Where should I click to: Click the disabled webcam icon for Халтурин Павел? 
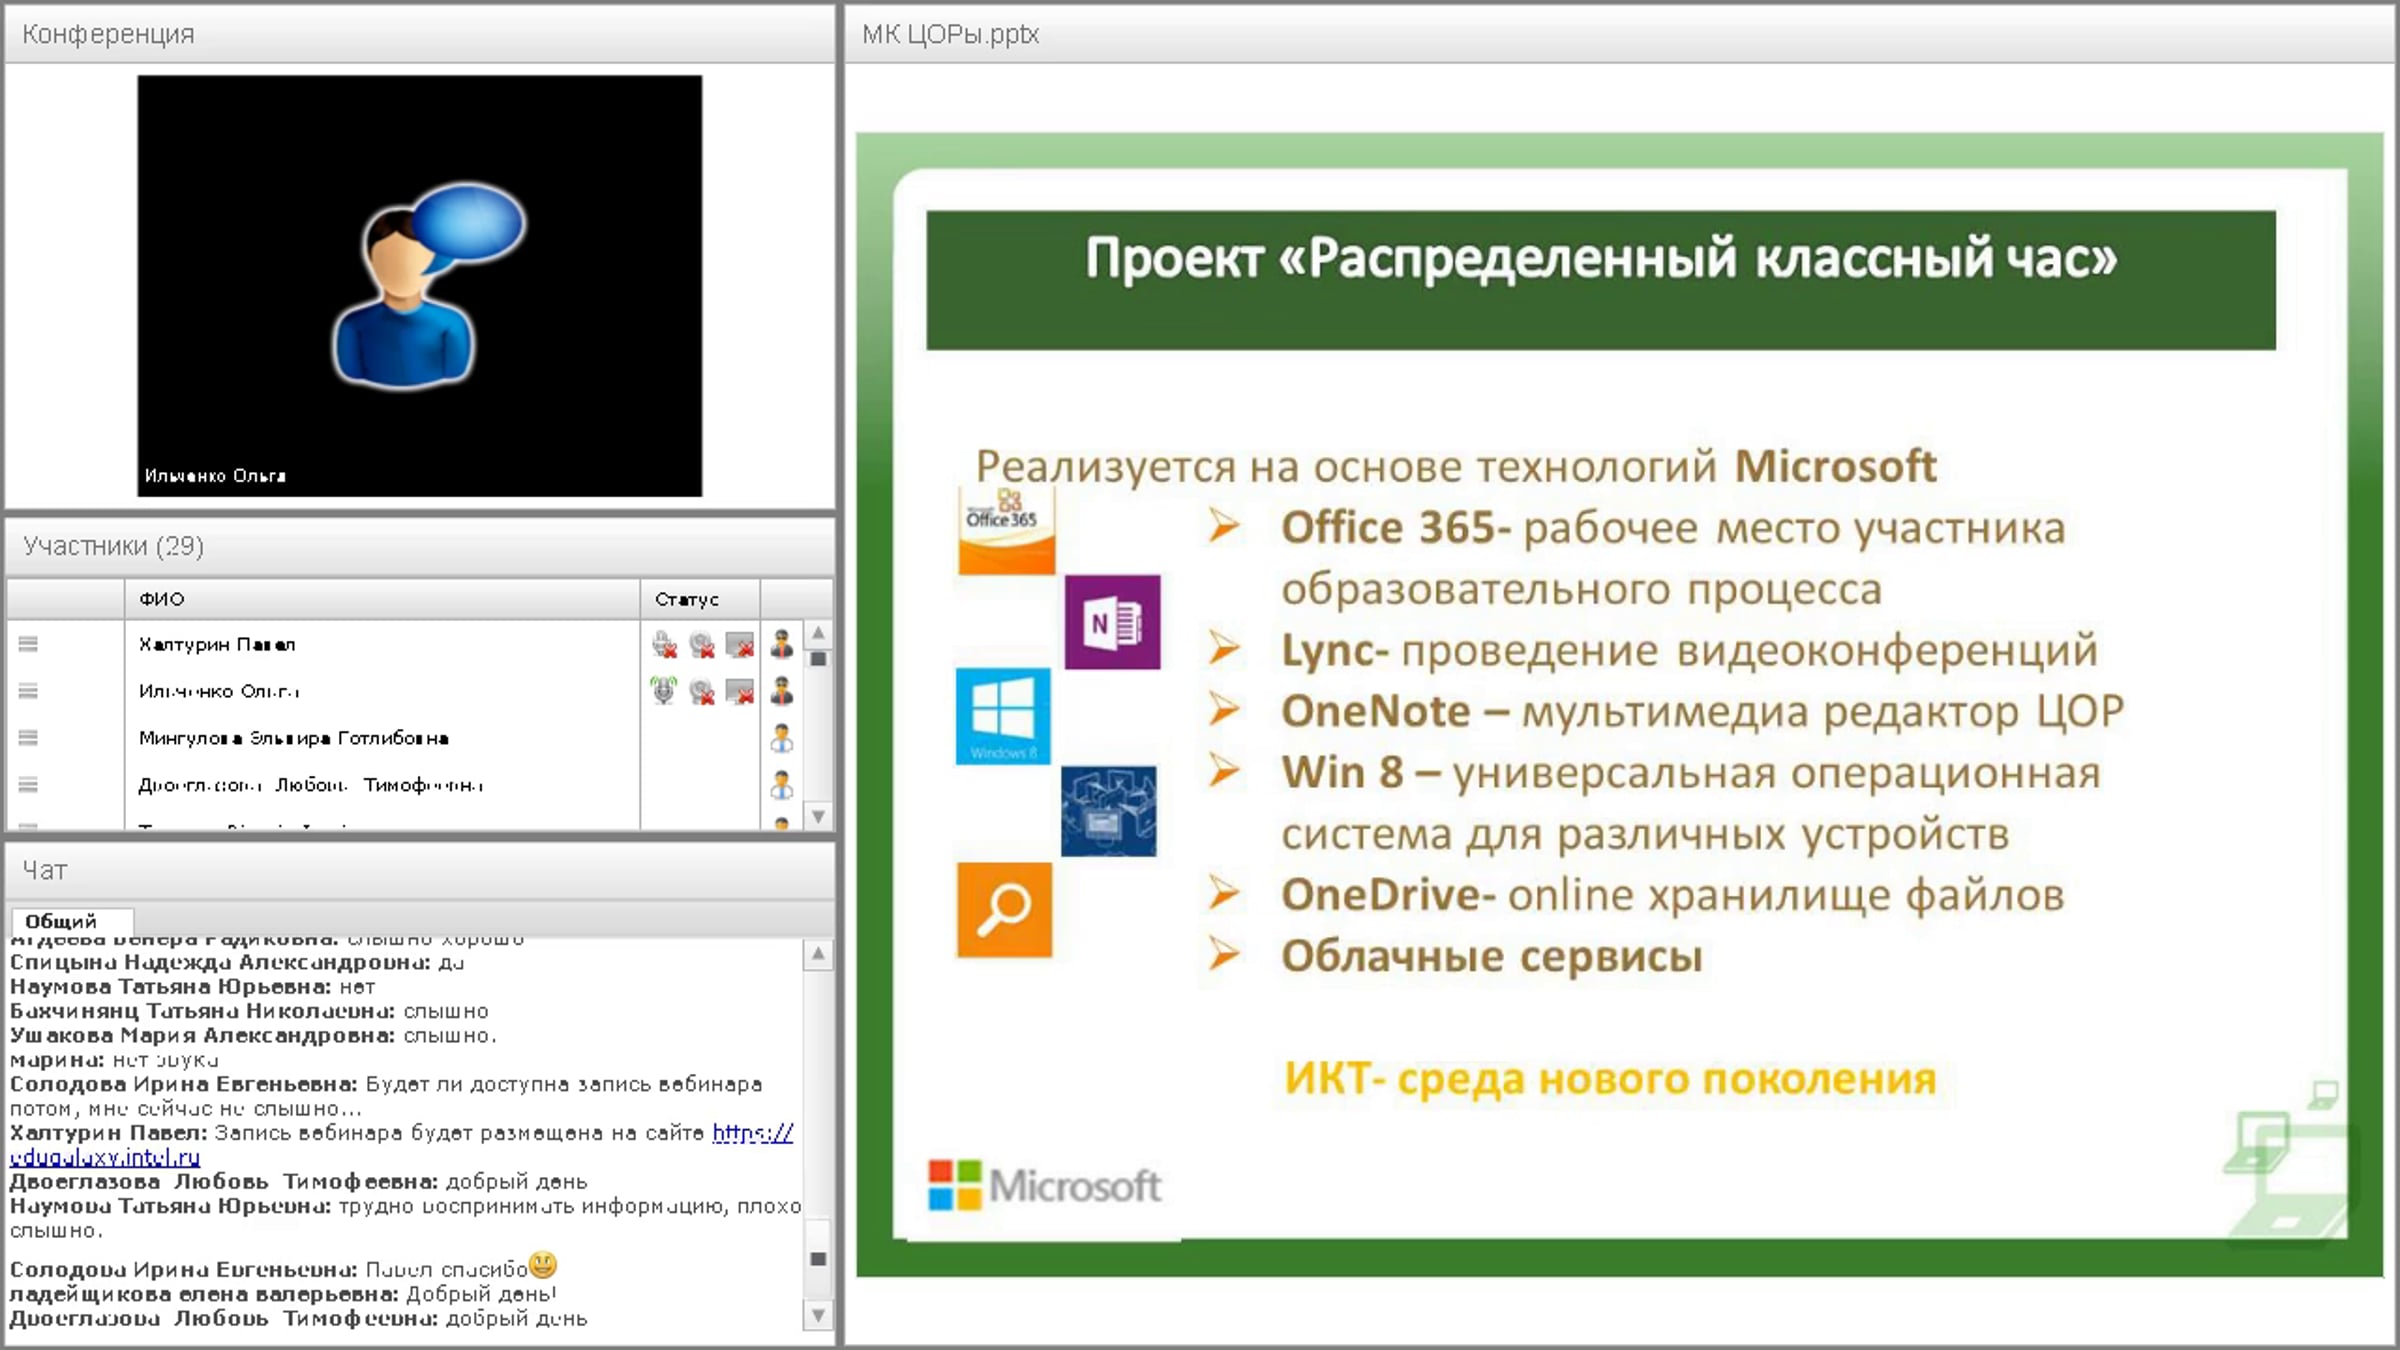click(702, 645)
